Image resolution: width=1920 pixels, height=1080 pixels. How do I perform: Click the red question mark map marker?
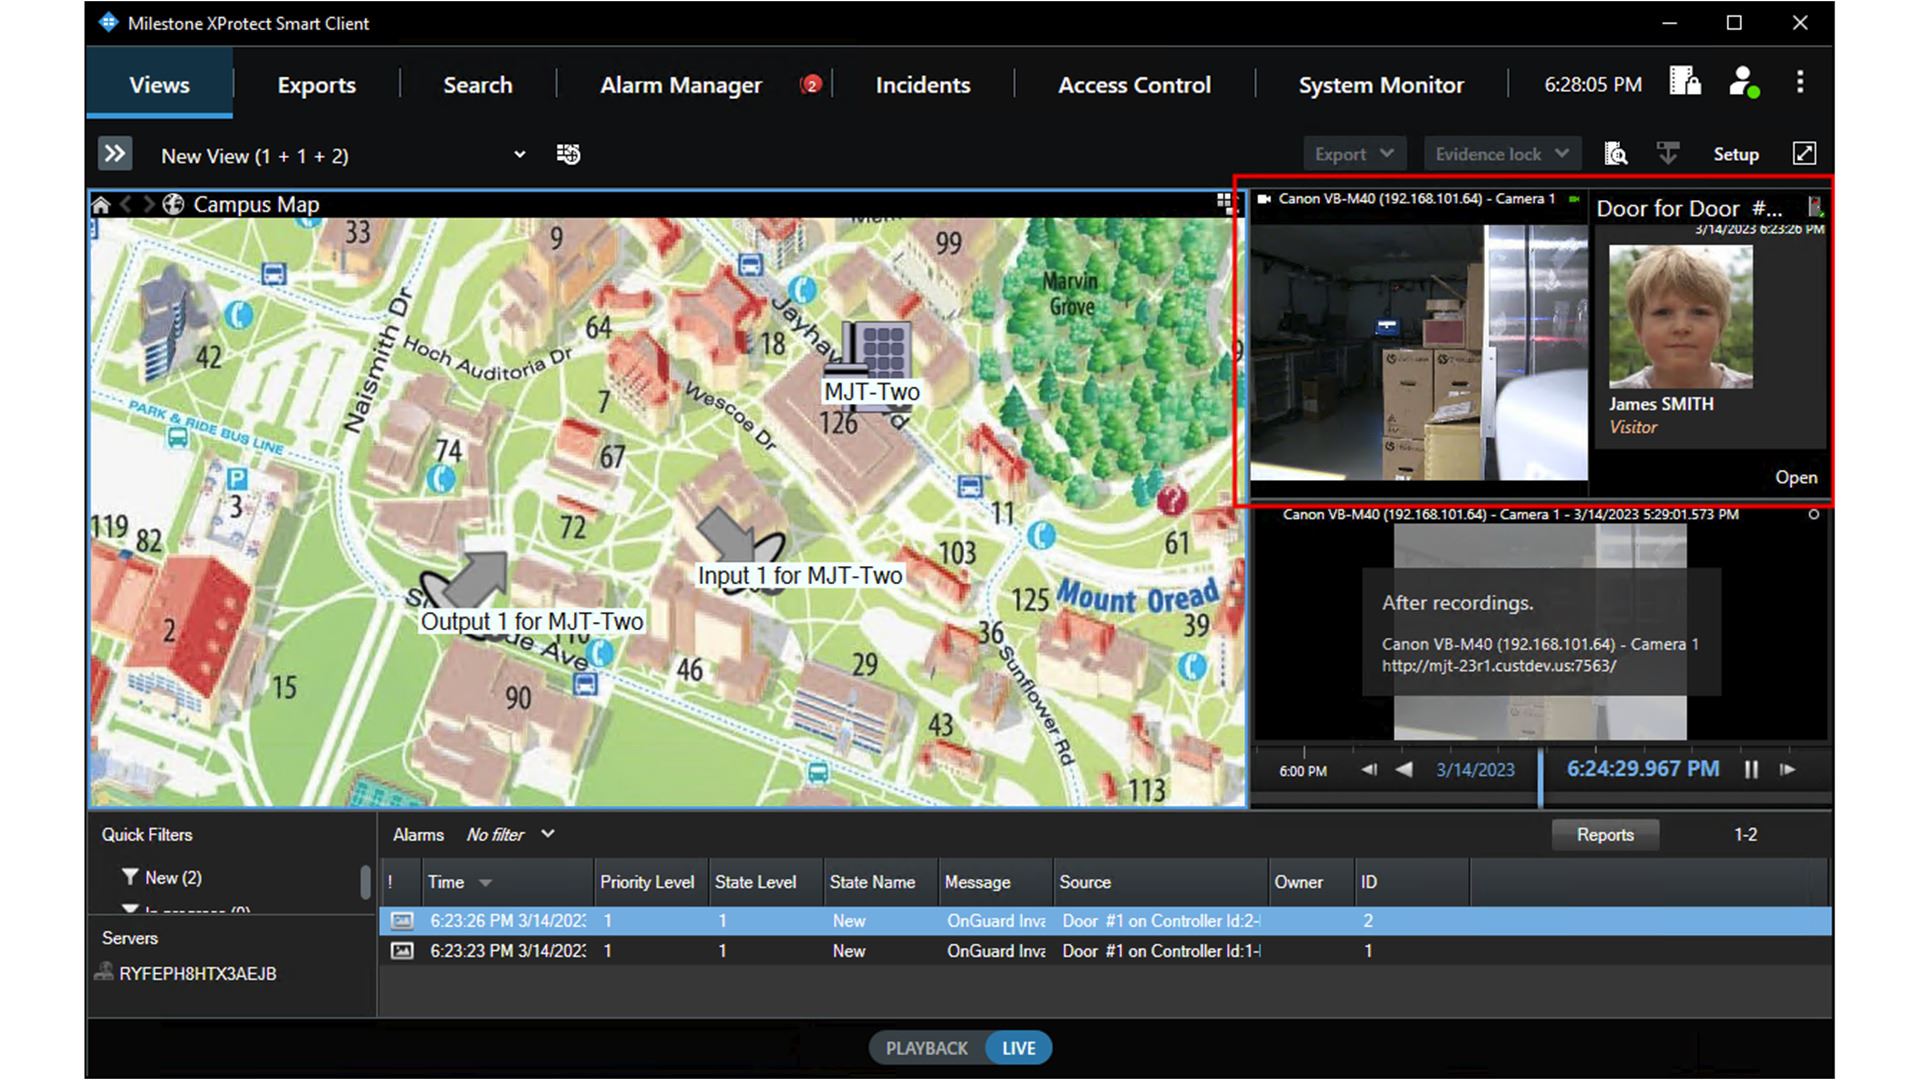click(x=1171, y=499)
